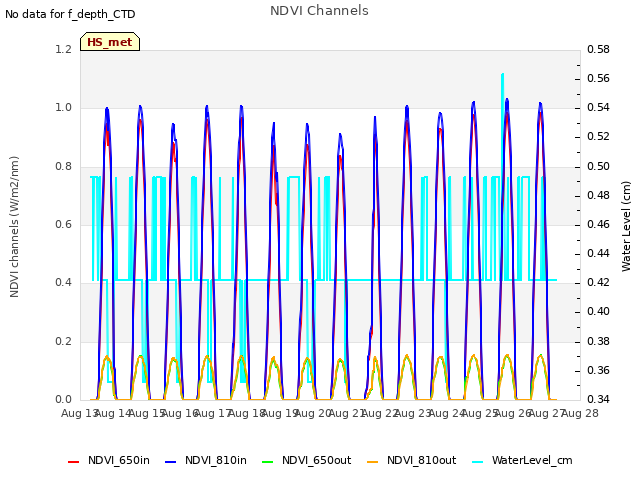The width and height of the screenshot is (640, 480).
Task: Click the orange NDVI_810out legend swatch
Action: click(x=373, y=462)
